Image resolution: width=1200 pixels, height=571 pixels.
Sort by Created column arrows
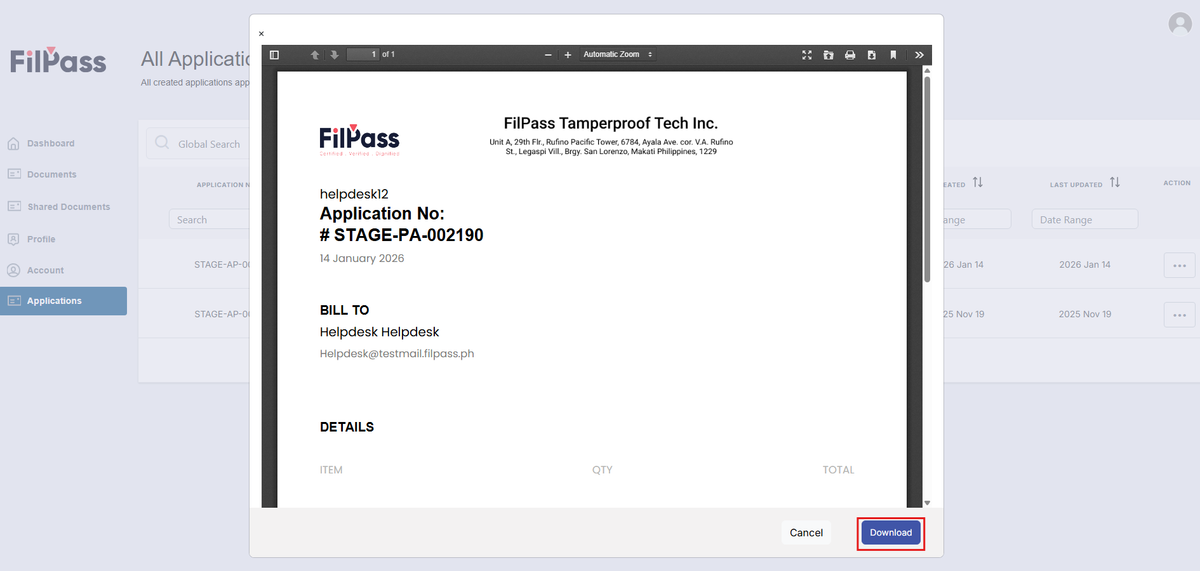coord(977,183)
